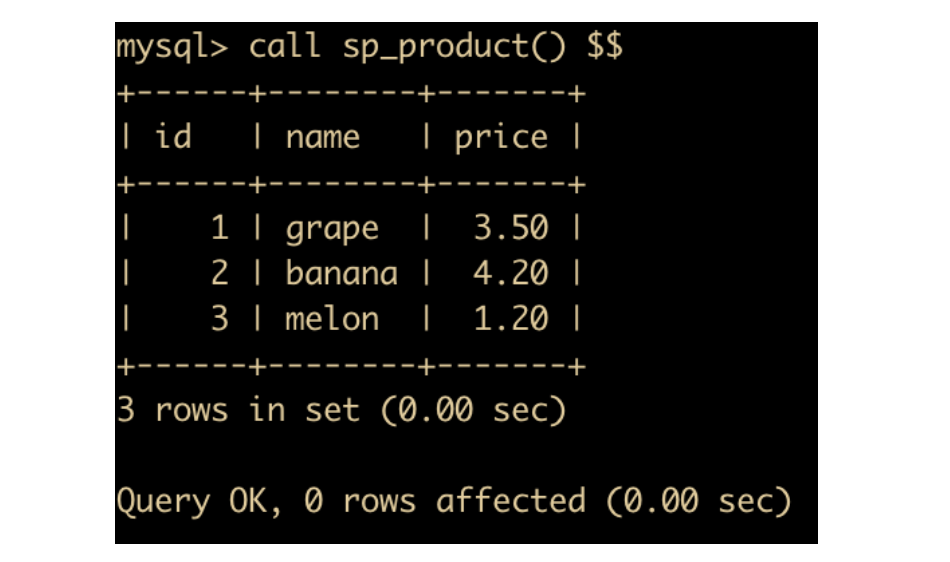The height and width of the screenshot is (562, 950).
Task: Click the word affected in last line
Action: tap(510, 500)
